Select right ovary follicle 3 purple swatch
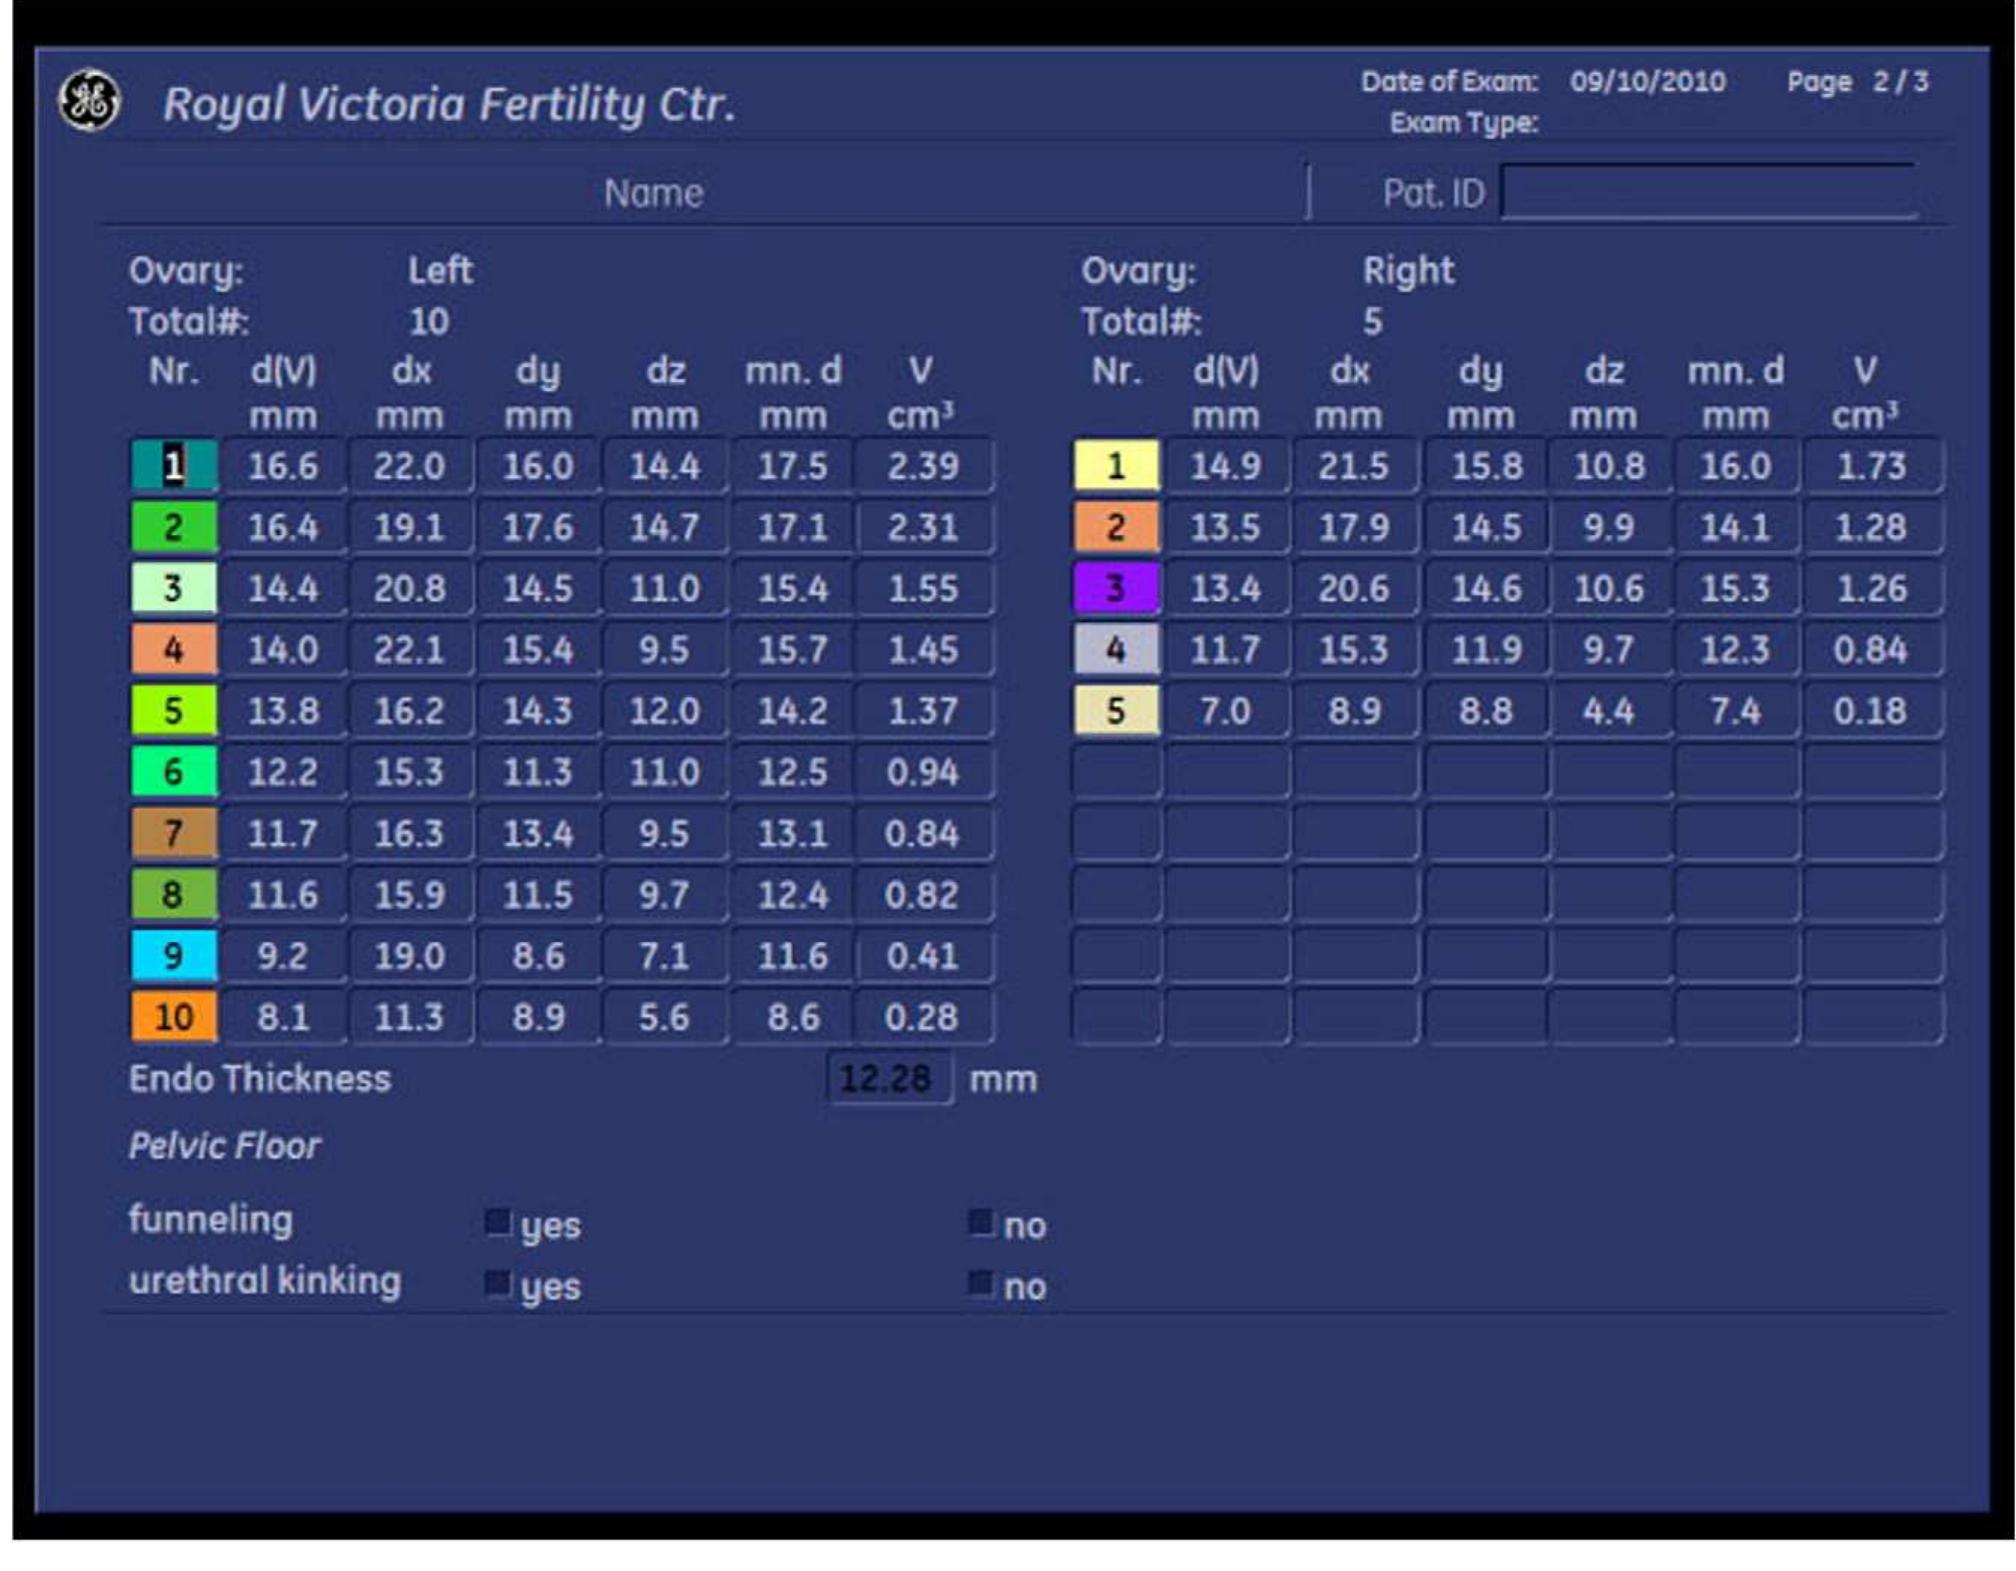This screenshot has height=1571, width=2016. point(1117,588)
